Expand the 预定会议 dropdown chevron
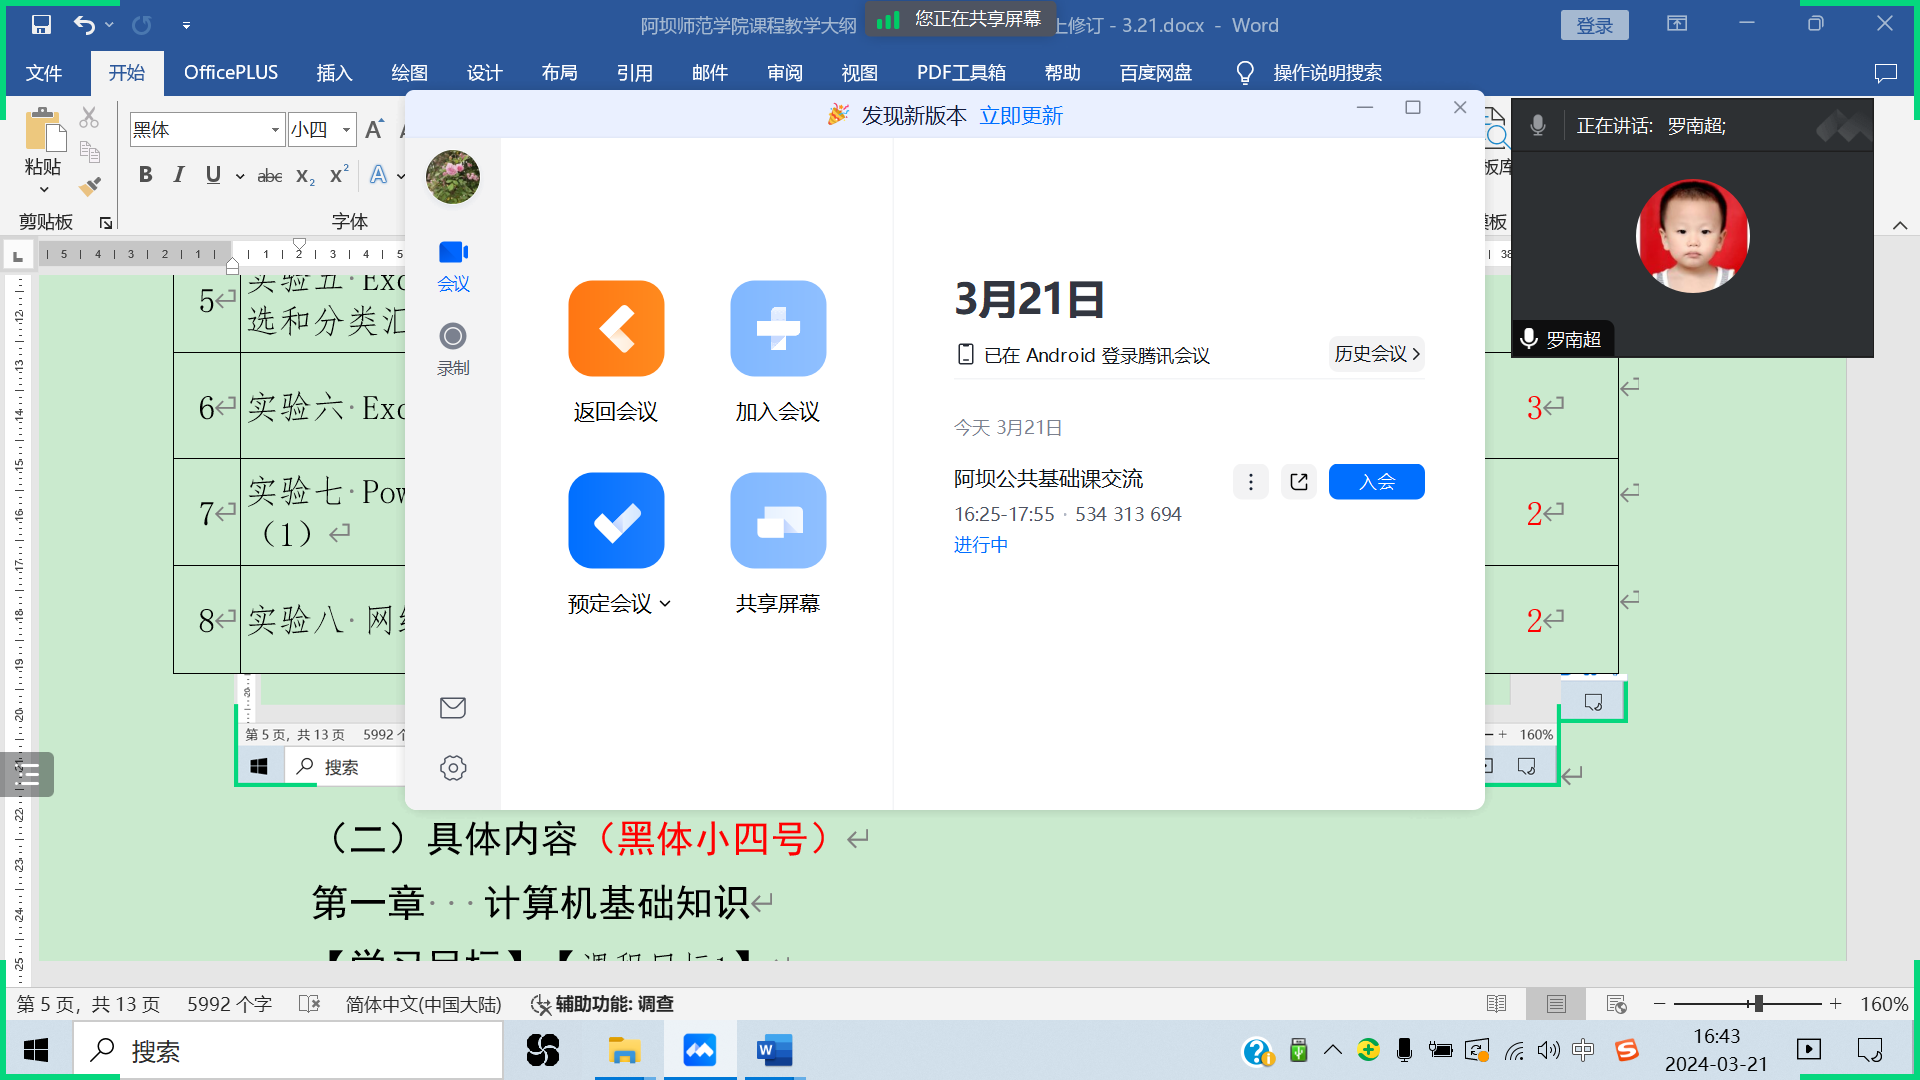Screen dimensions: 1920x1080 [x=666, y=603]
